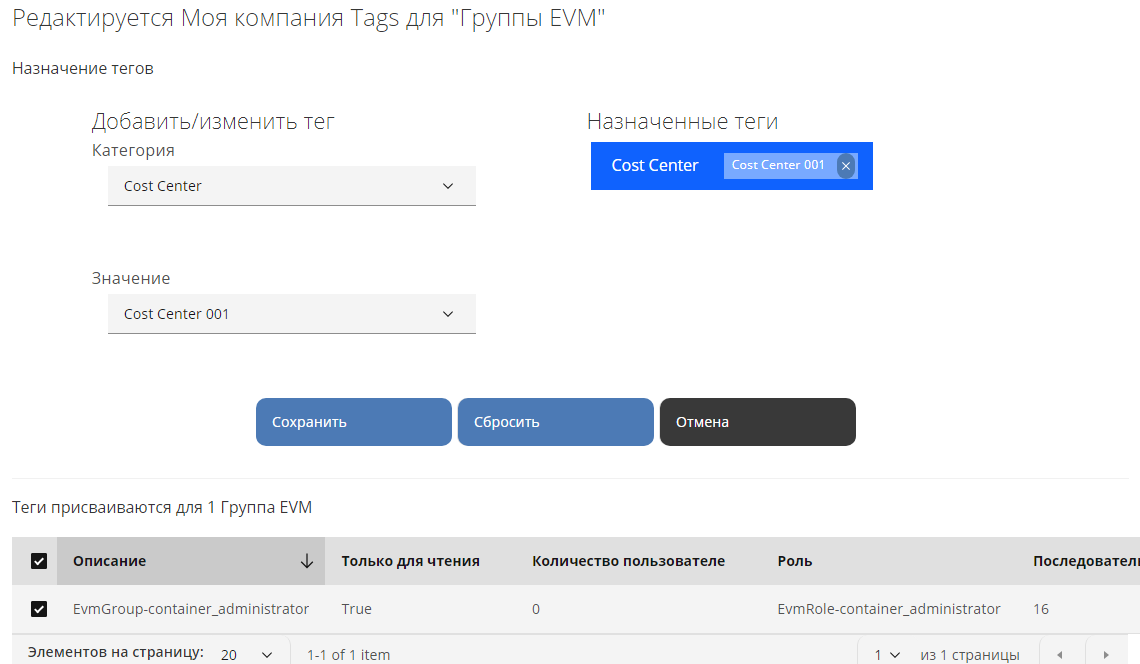The width and height of the screenshot is (1140, 664).
Task: Remove the Cost Center 001 assigned tag
Action: [x=846, y=166]
